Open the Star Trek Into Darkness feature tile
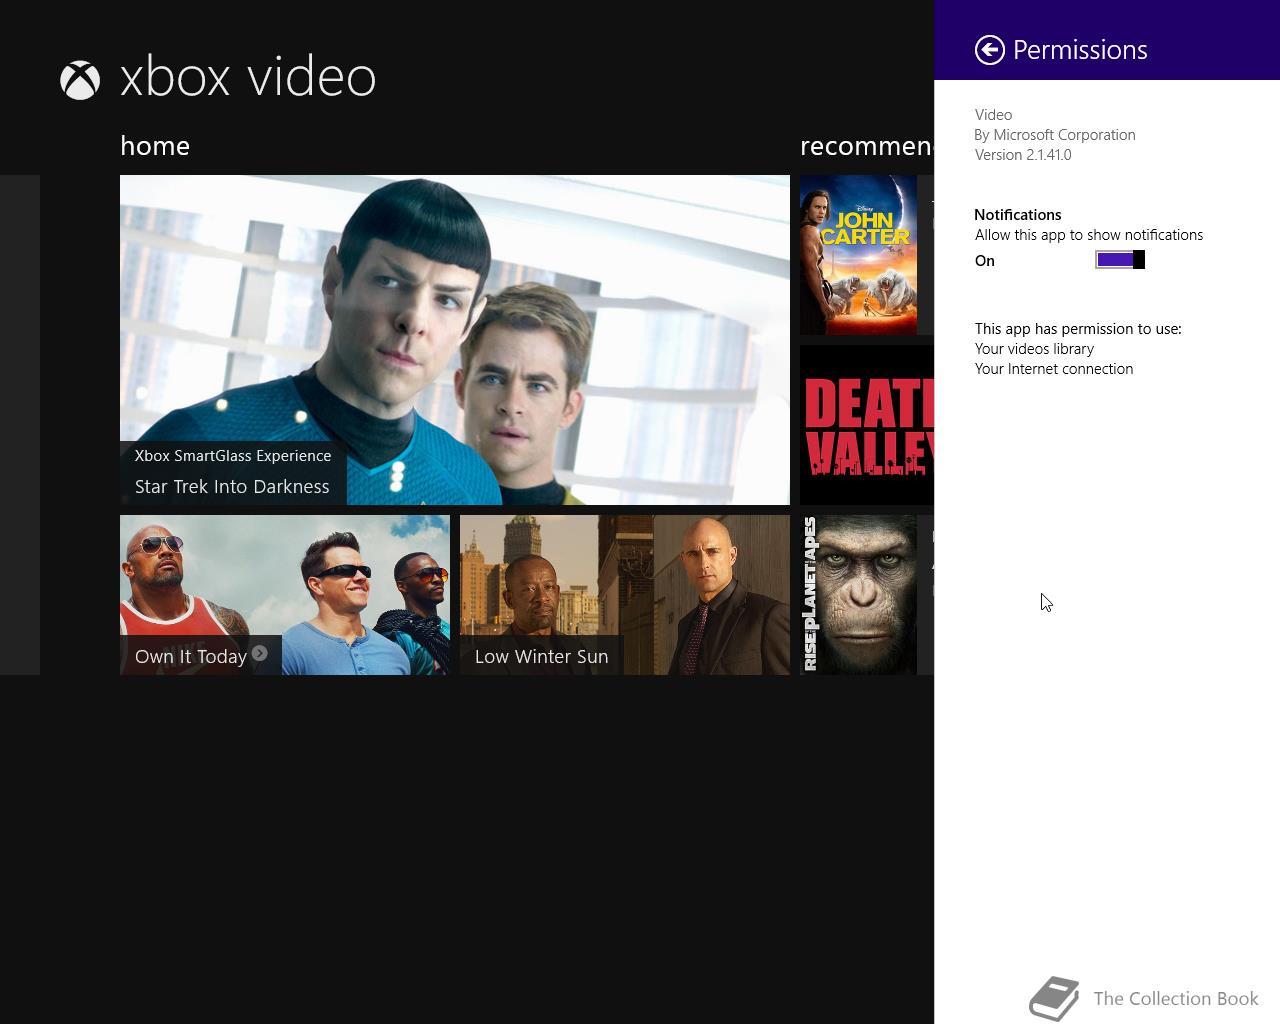This screenshot has width=1280, height=1024. (x=455, y=340)
